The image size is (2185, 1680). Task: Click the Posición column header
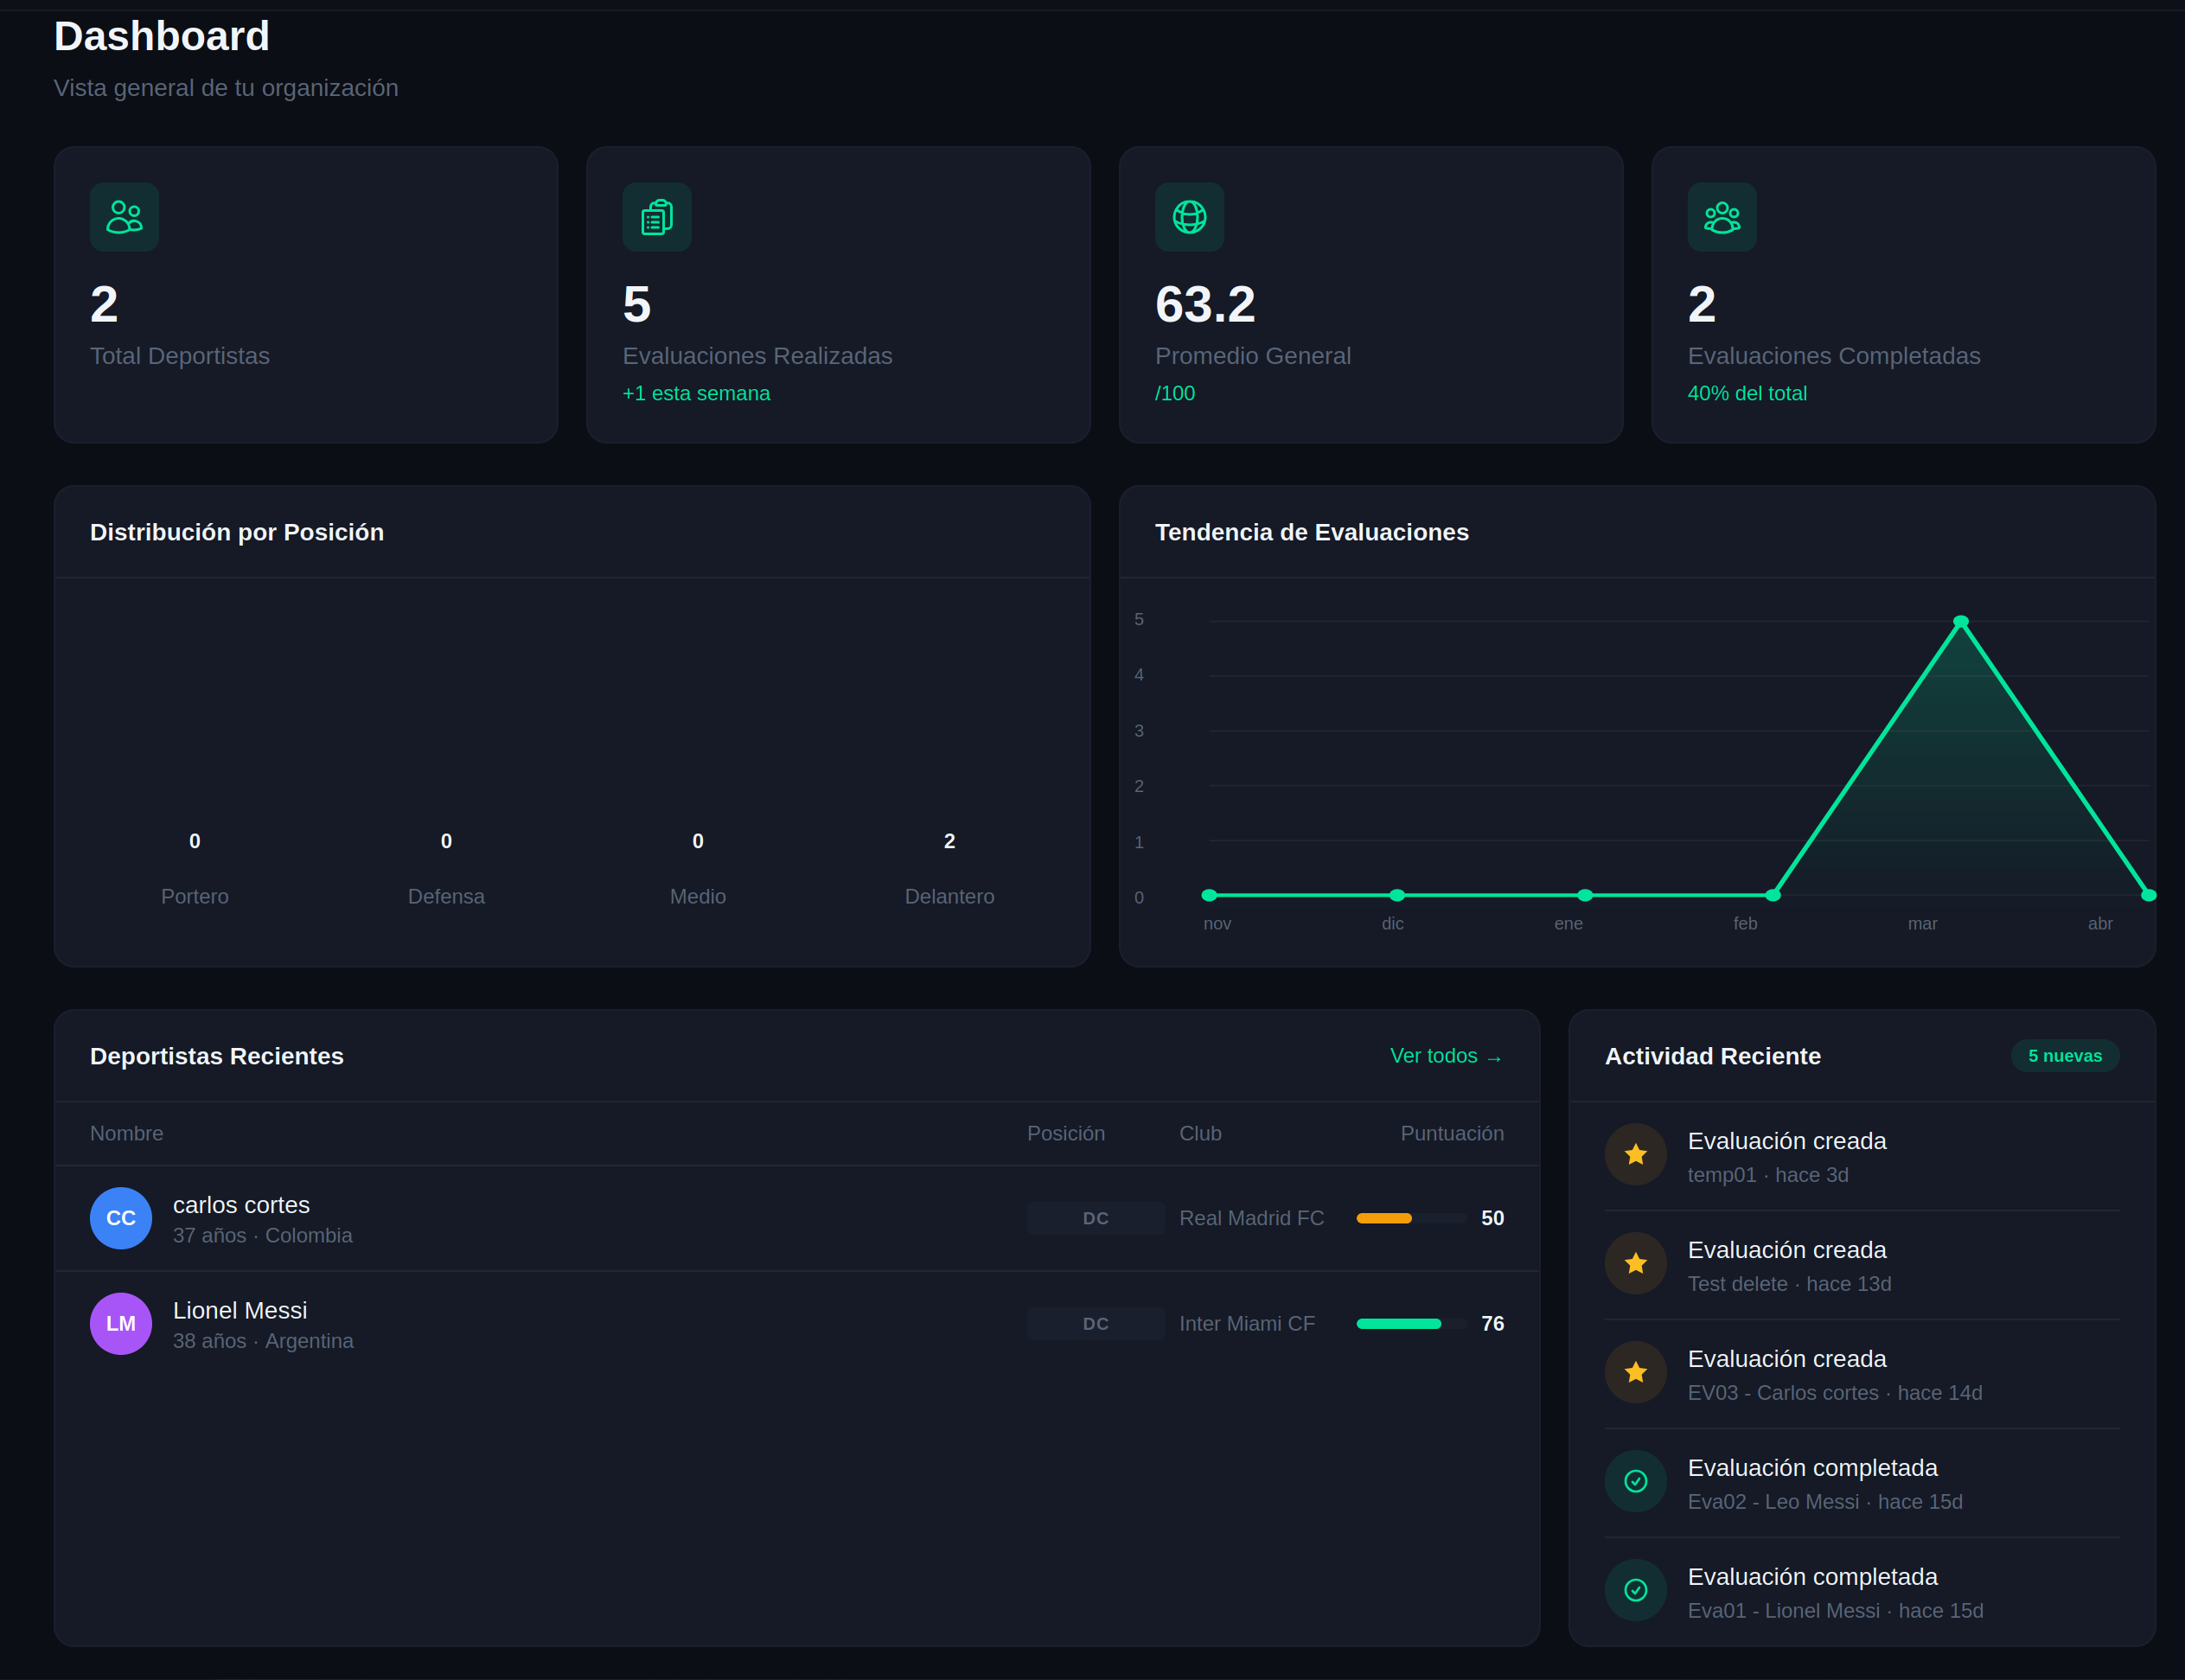pos(1066,1133)
